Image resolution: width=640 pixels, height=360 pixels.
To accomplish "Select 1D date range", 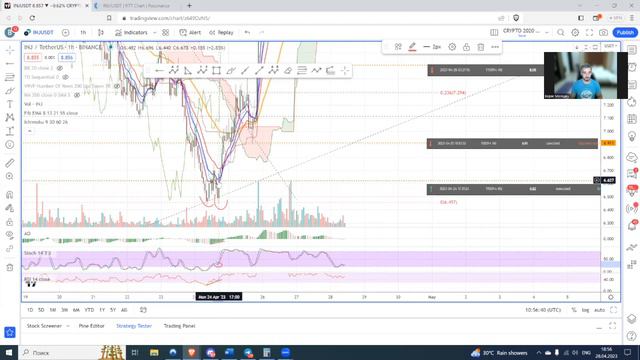I will (x=30, y=310).
